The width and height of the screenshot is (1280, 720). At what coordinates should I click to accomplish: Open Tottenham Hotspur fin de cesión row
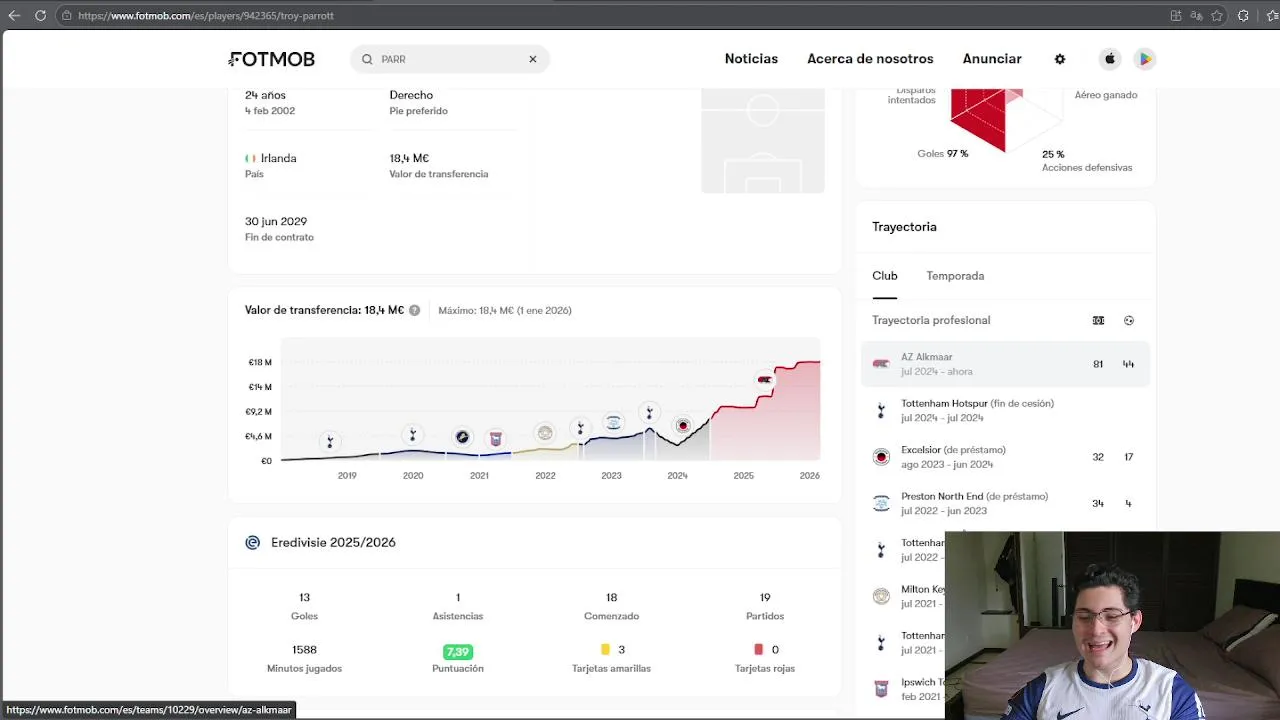coord(1005,410)
